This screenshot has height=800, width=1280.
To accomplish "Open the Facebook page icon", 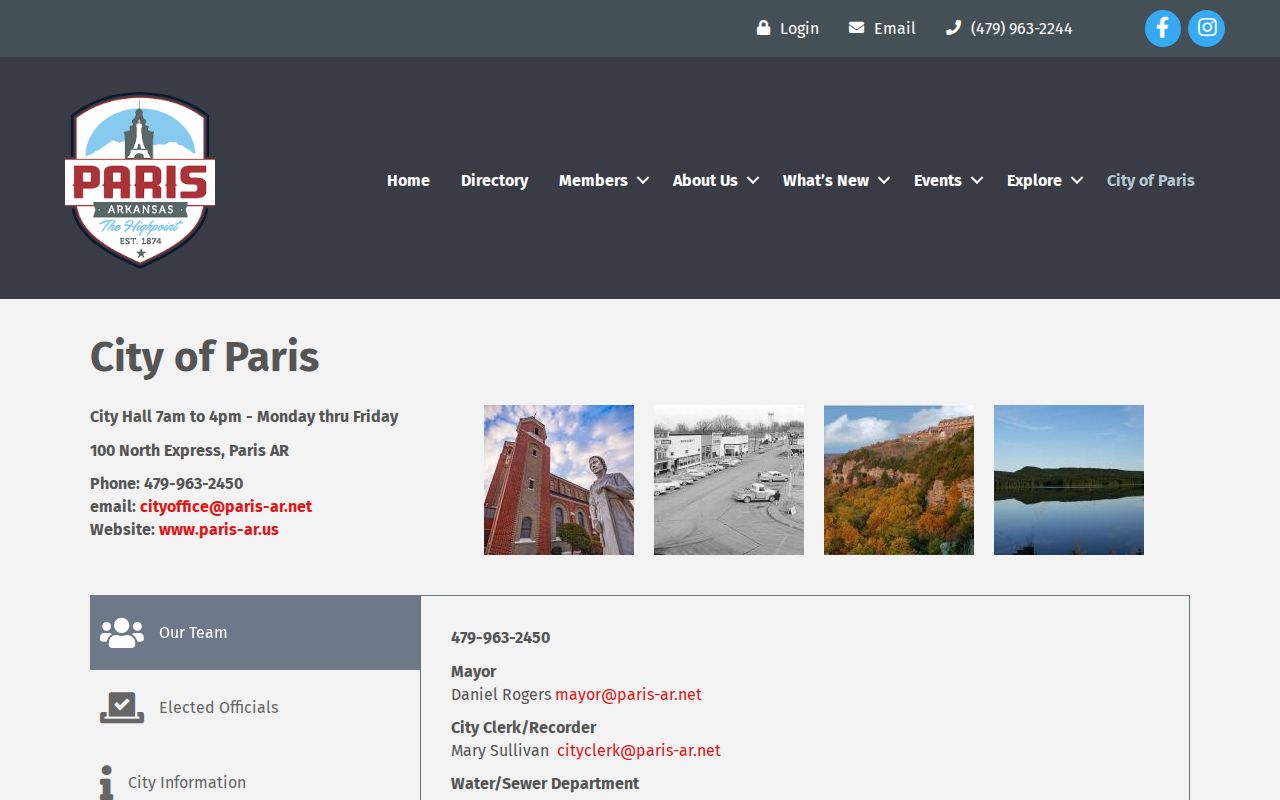I will point(1162,28).
